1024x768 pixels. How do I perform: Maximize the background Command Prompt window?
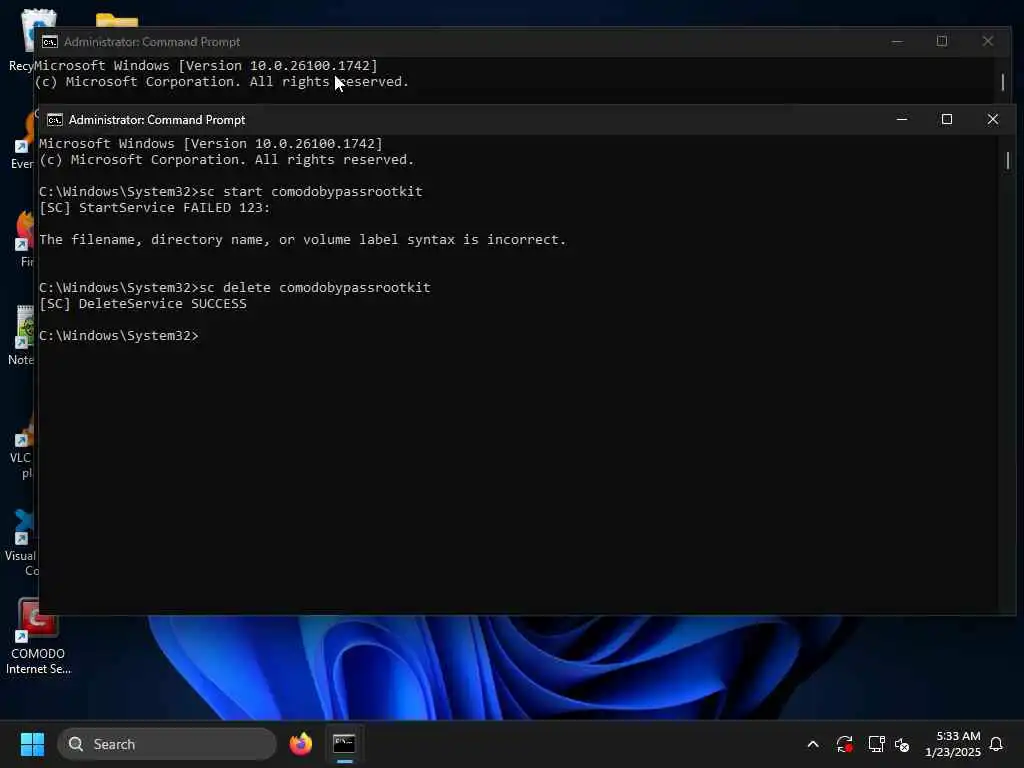(942, 41)
